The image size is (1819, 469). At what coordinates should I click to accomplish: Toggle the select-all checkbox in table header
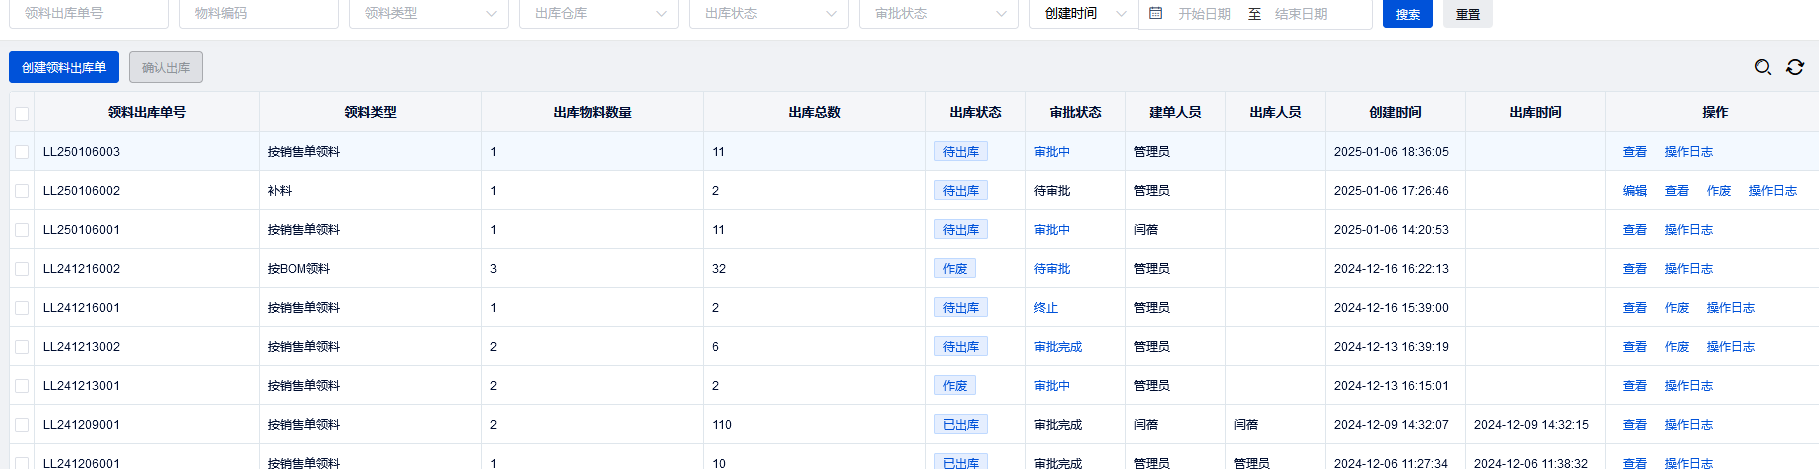22,113
